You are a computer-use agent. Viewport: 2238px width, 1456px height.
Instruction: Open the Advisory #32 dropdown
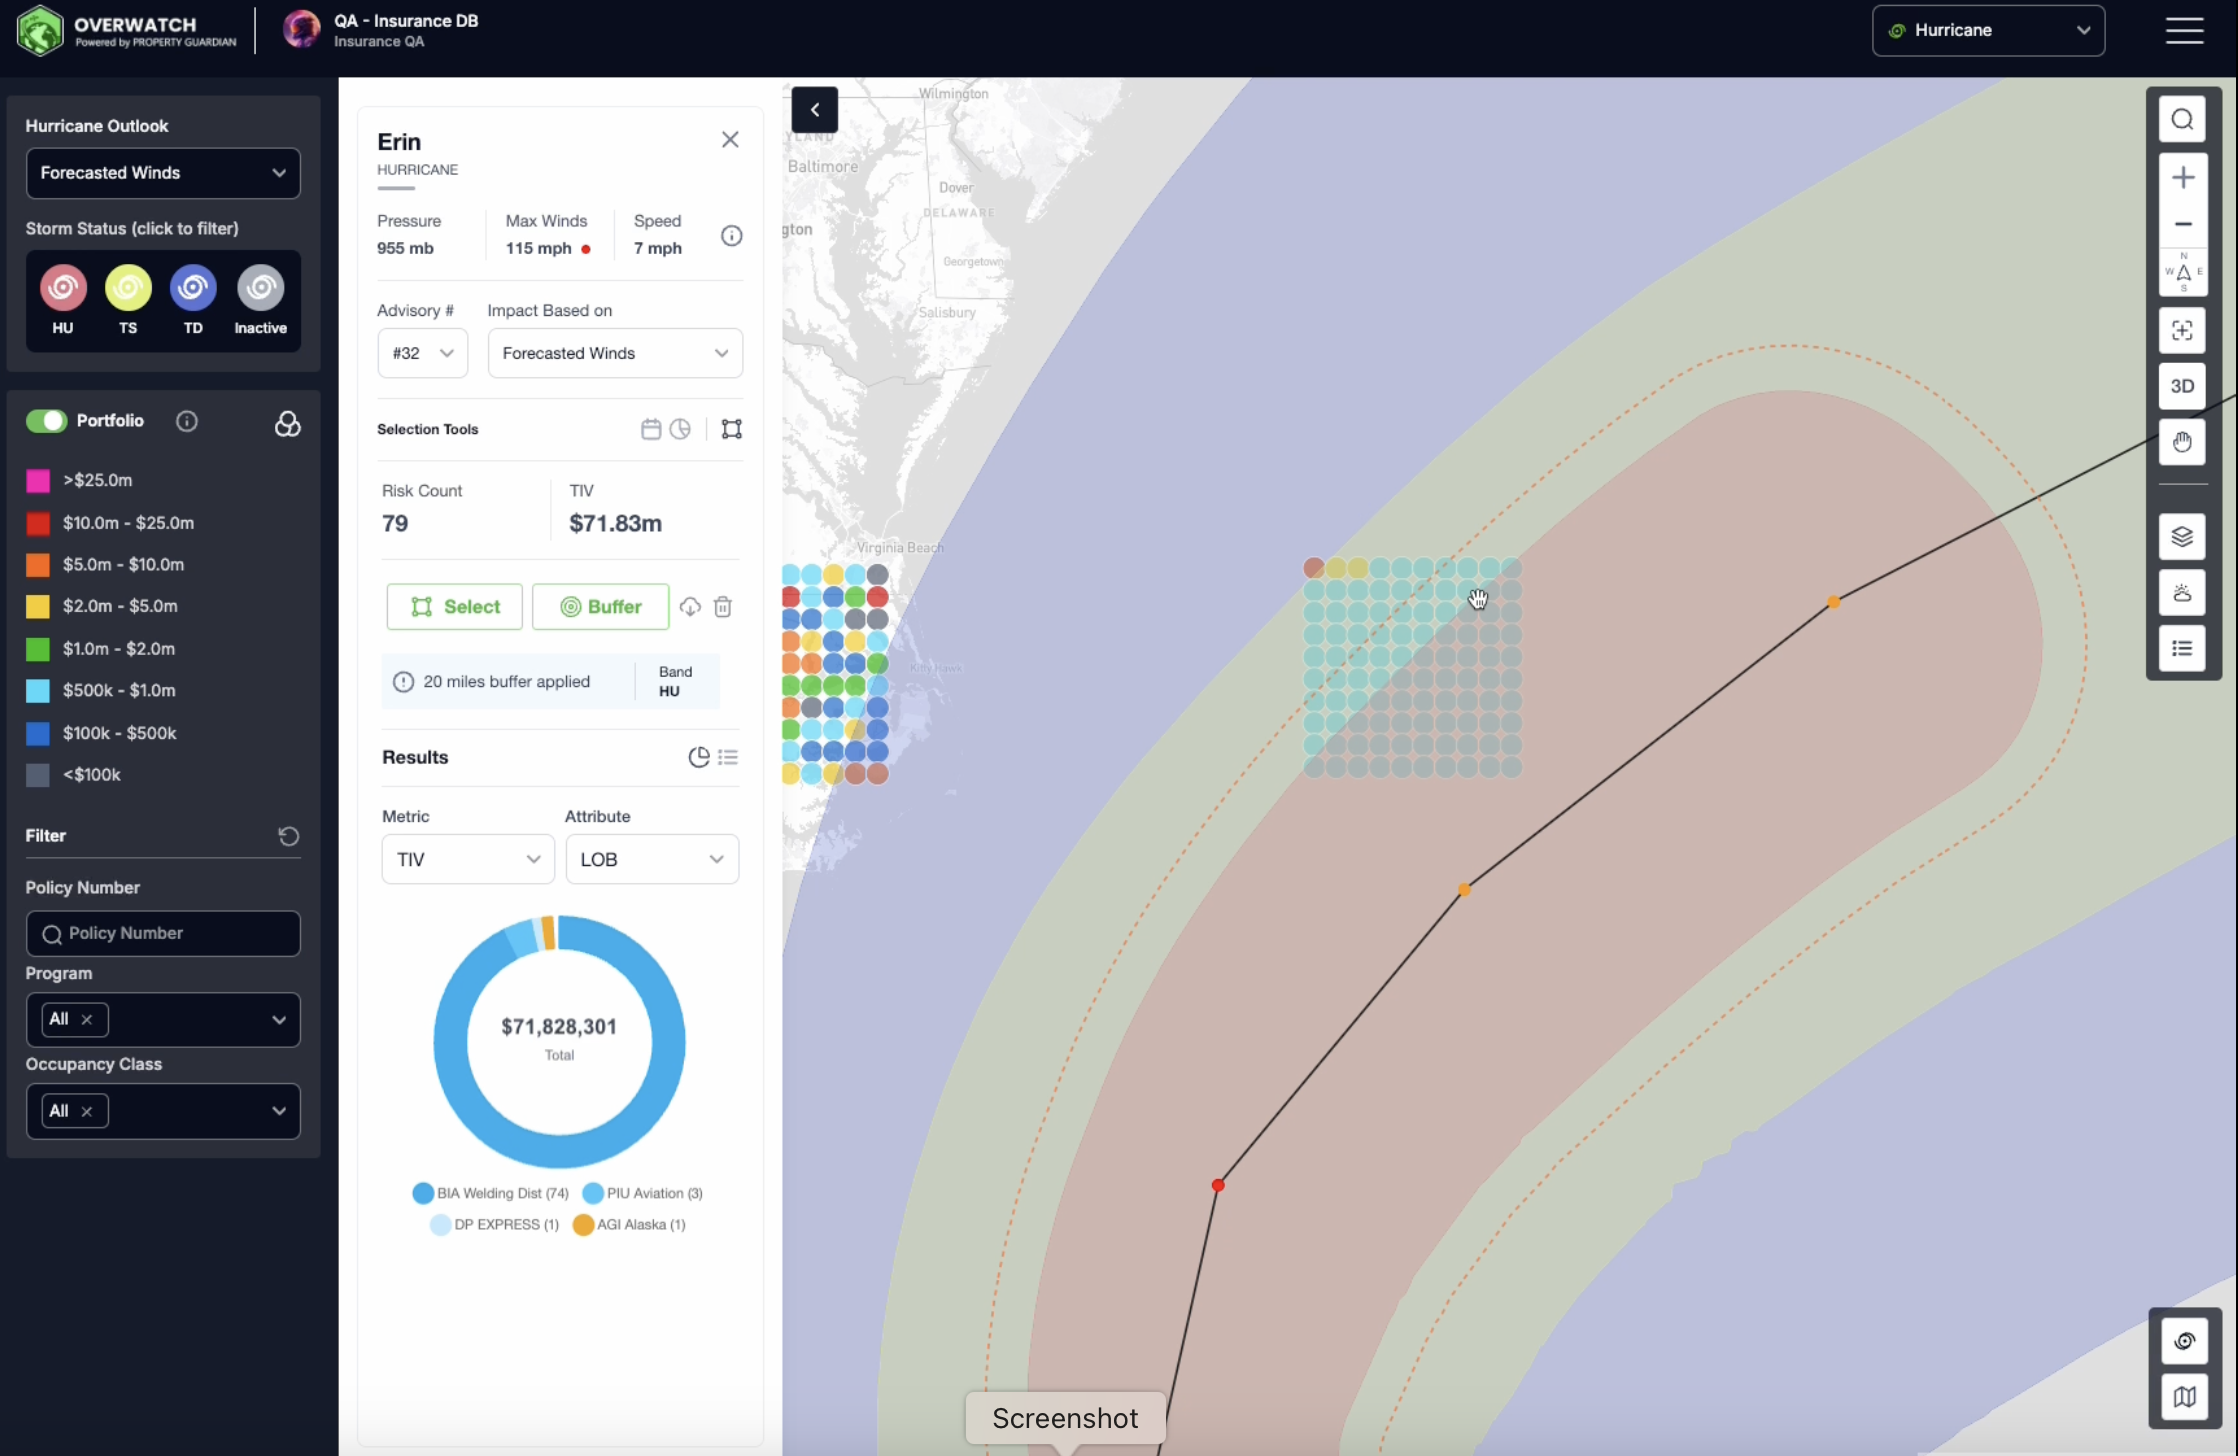coord(422,353)
